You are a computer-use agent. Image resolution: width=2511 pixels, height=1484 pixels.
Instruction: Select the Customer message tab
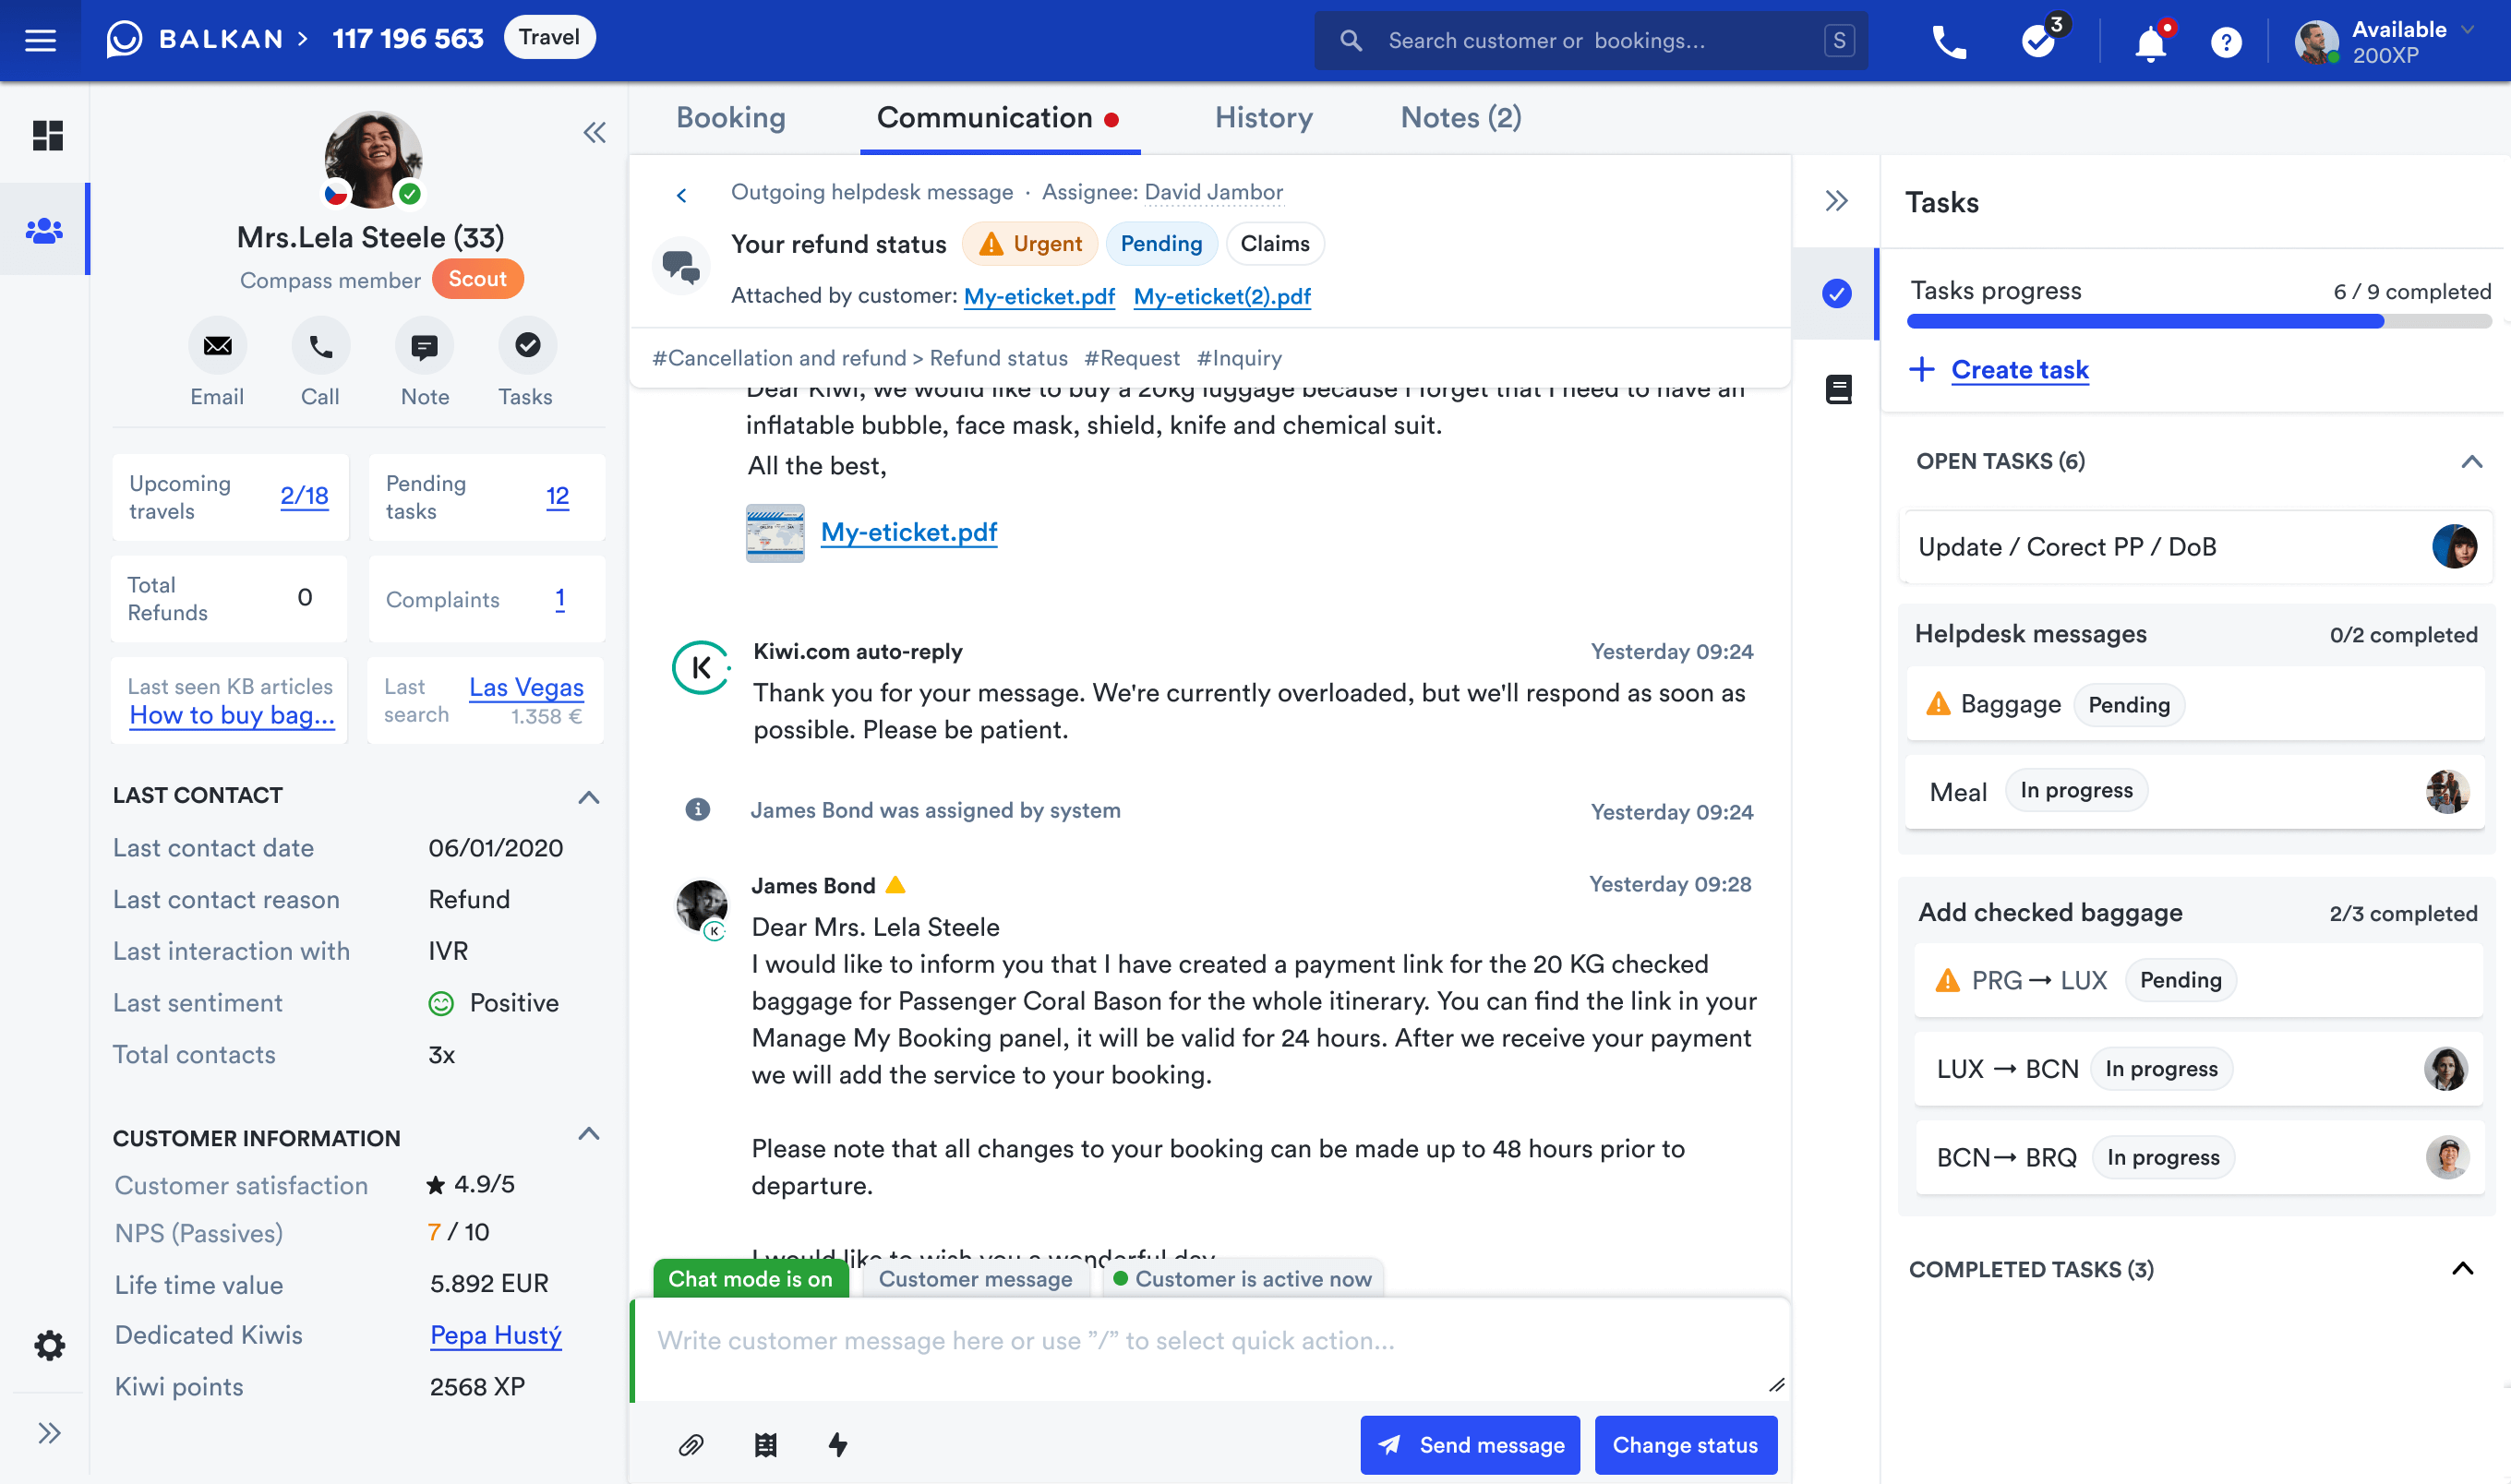[x=975, y=1279]
